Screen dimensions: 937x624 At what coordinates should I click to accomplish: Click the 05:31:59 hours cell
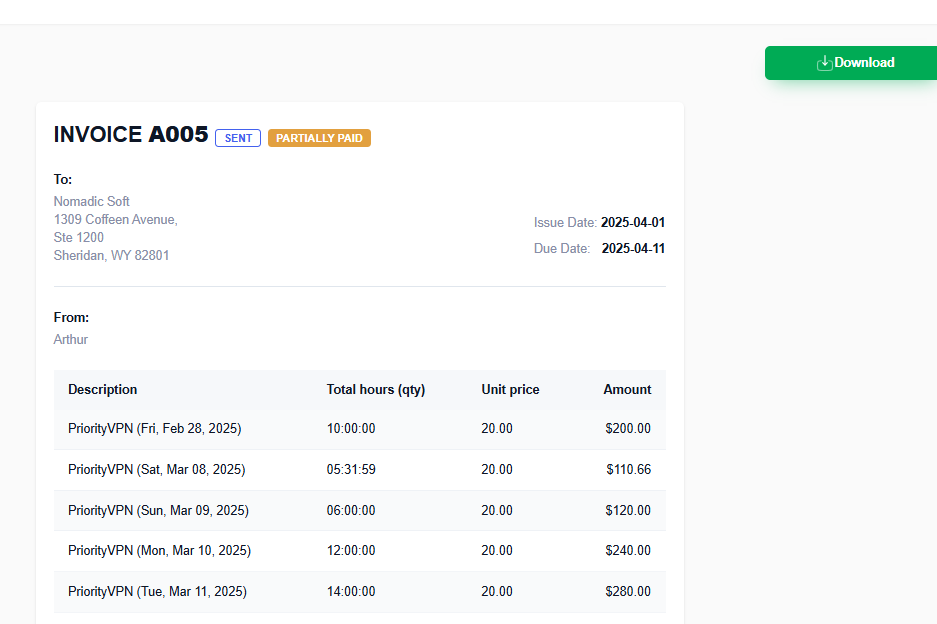coord(351,470)
